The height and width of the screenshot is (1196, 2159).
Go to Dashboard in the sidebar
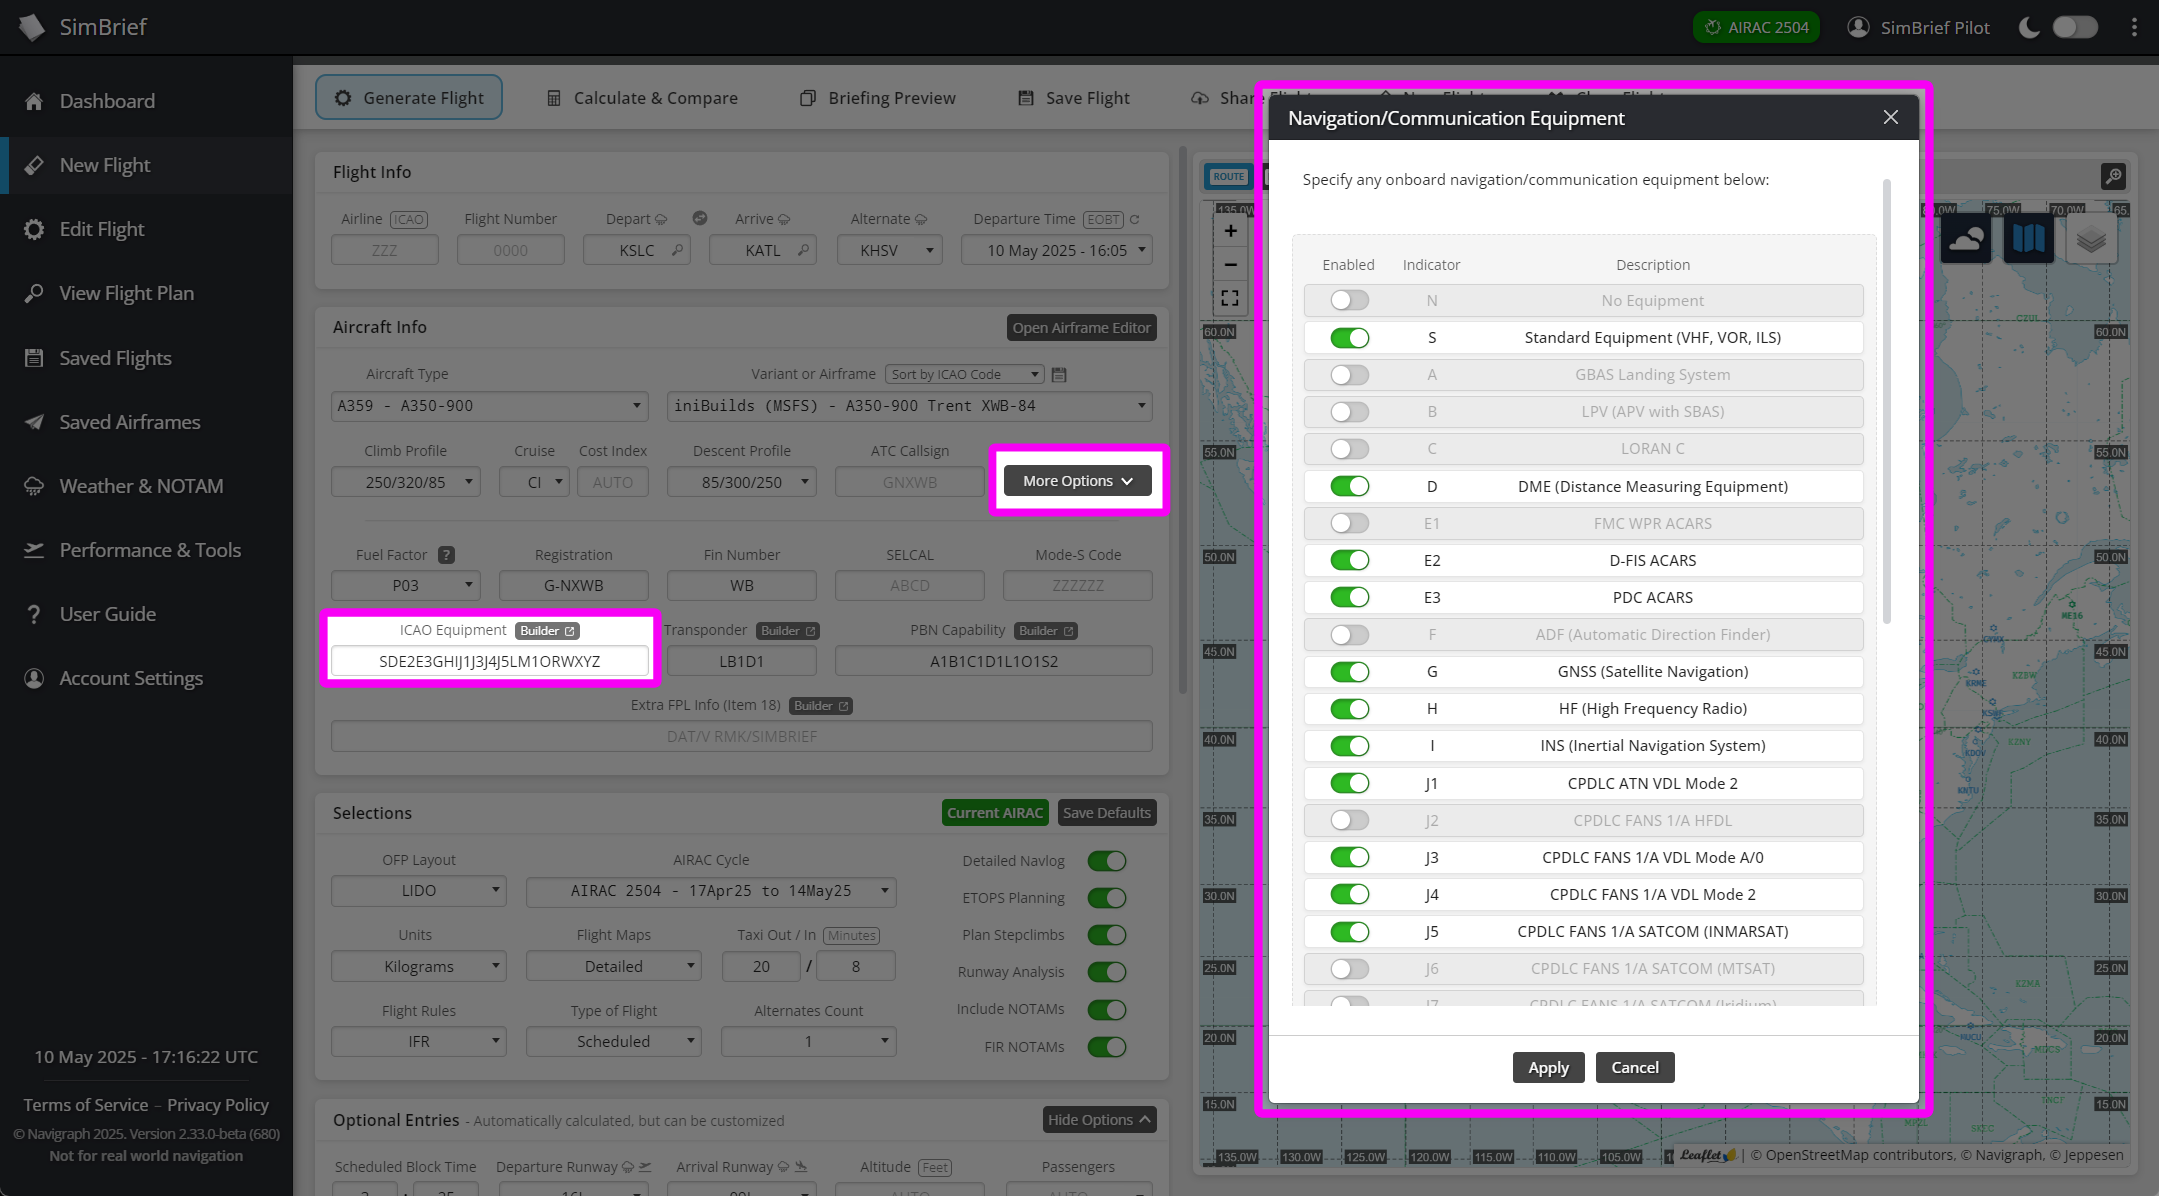[107, 100]
